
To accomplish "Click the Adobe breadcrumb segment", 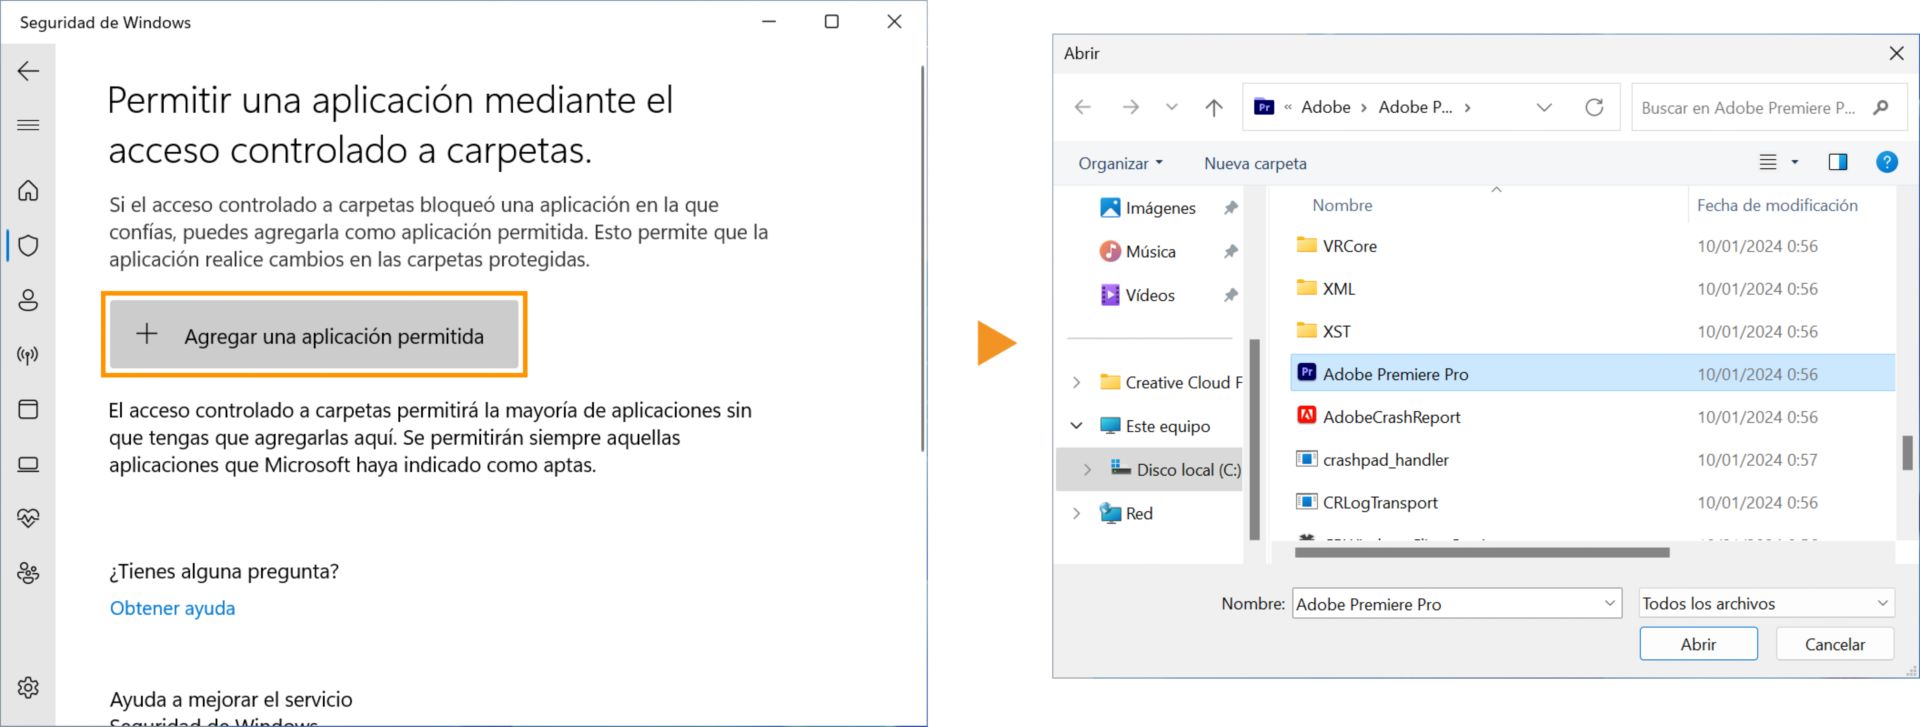I will point(1325,107).
